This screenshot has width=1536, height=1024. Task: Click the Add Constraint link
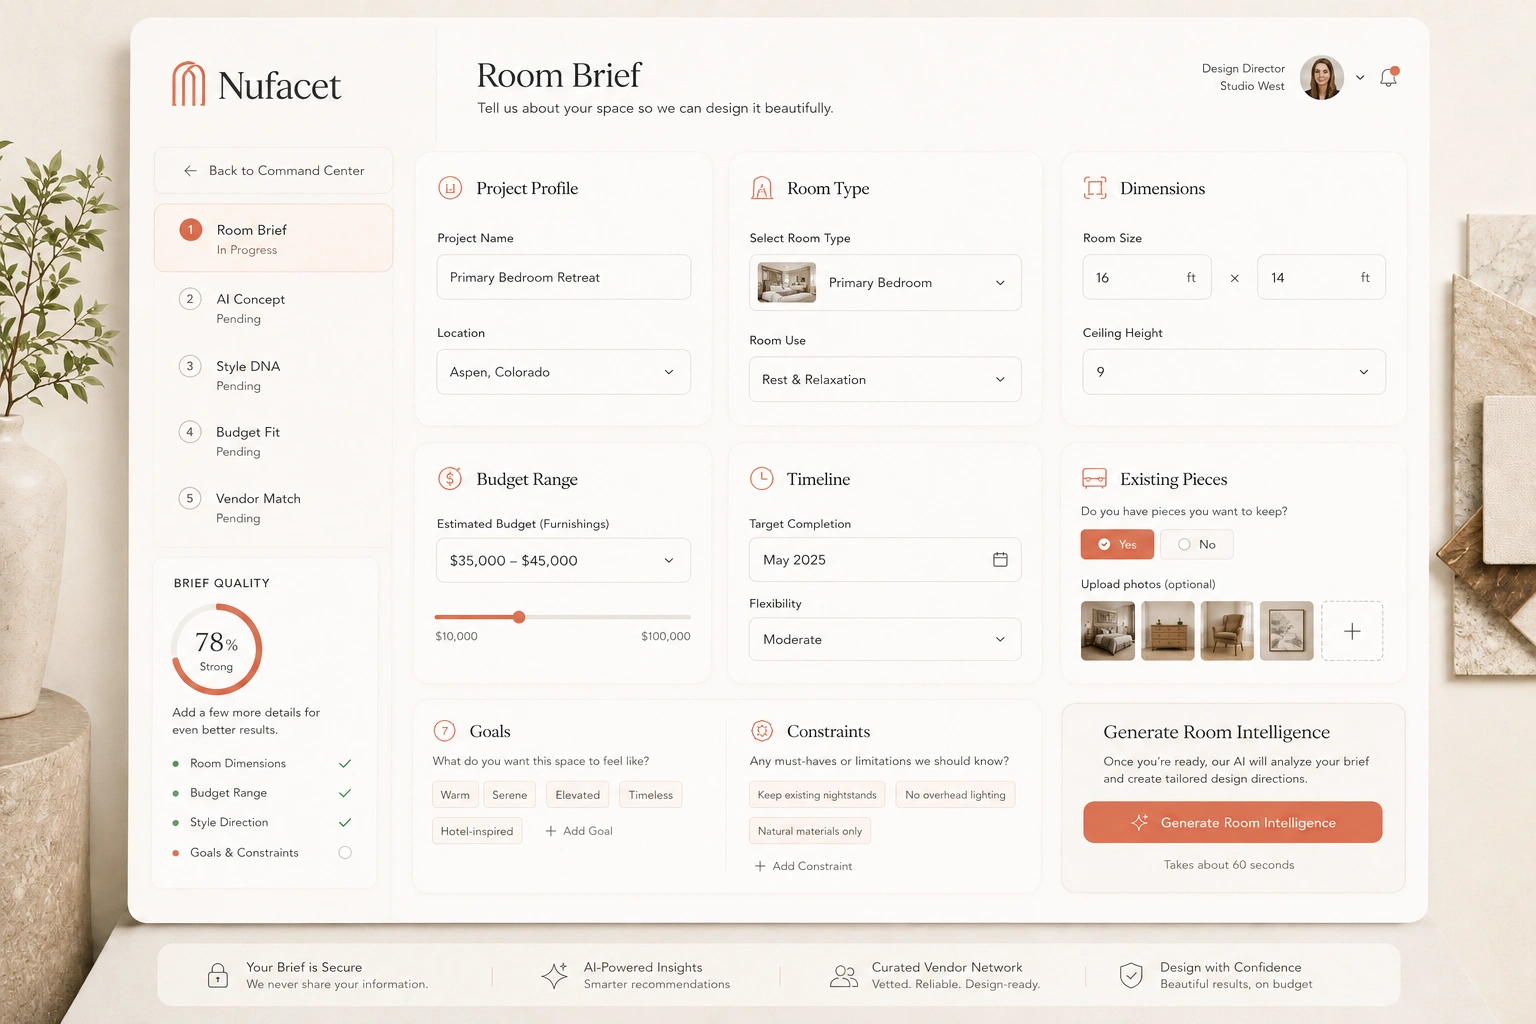(x=803, y=866)
